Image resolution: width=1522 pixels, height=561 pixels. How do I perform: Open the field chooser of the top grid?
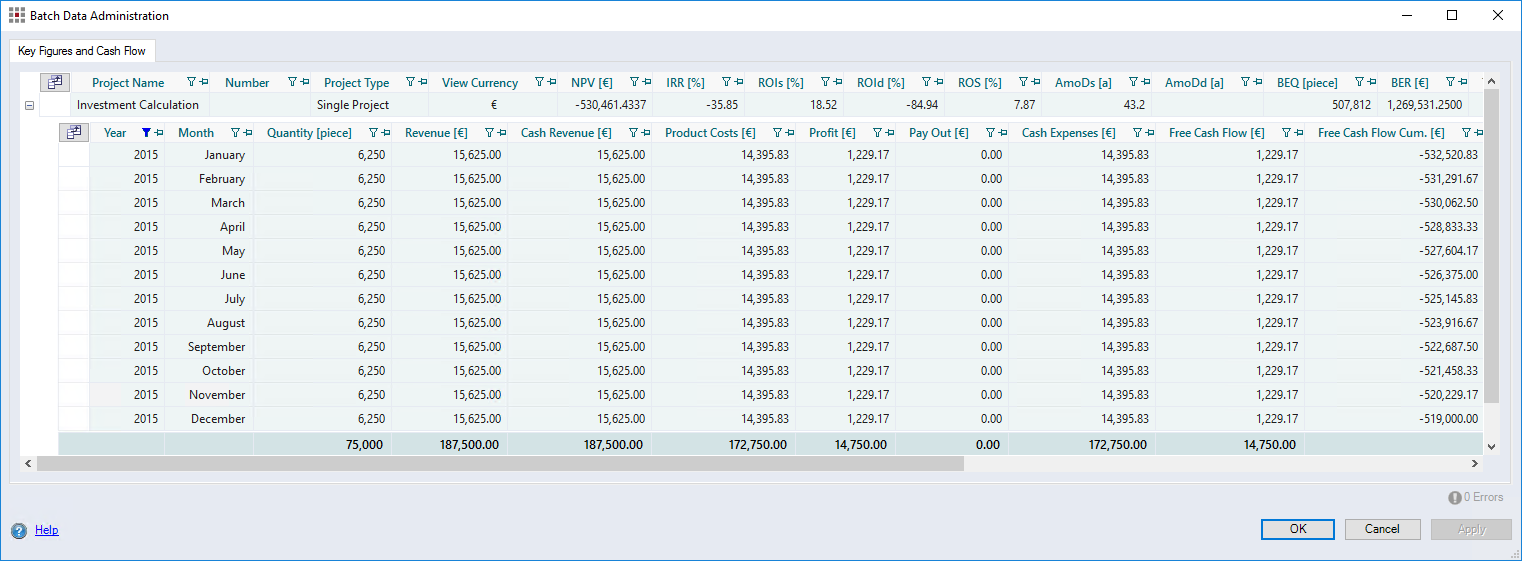tap(54, 82)
